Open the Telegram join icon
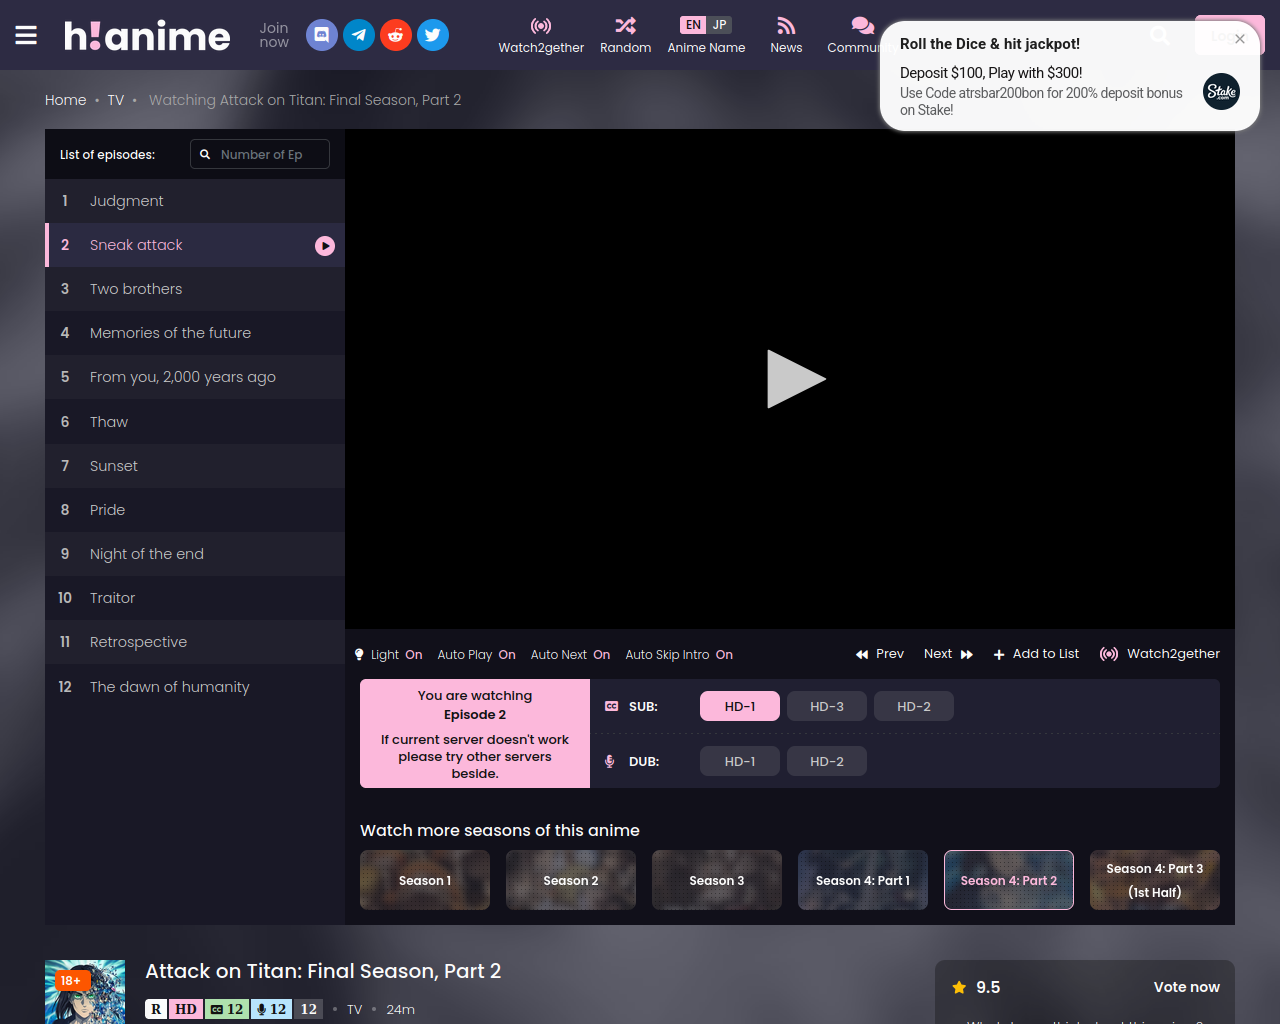Image resolution: width=1280 pixels, height=1024 pixels. click(x=359, y=35)
